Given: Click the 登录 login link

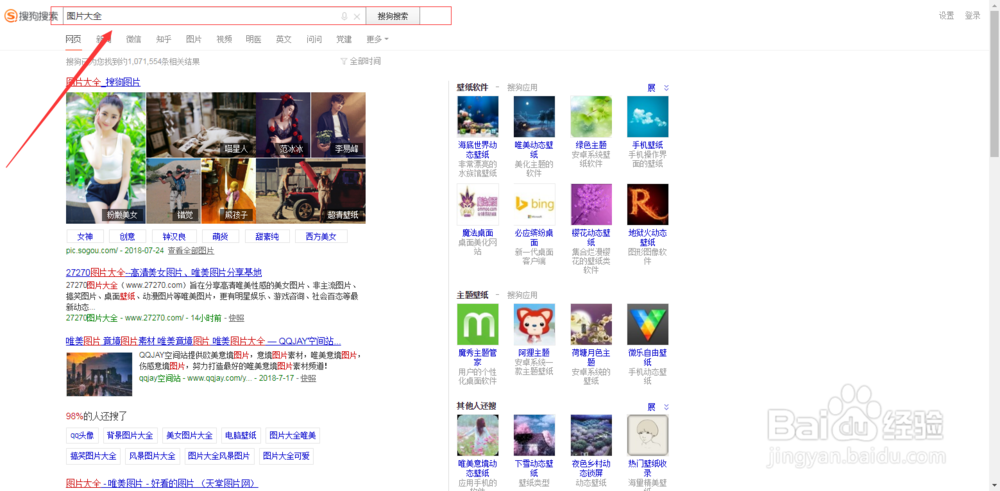Looking at the screenshot, I should 973,16.
